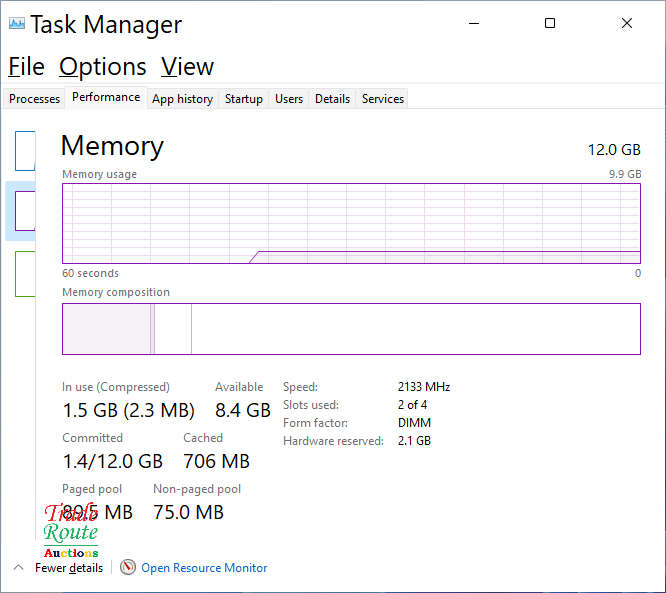Open the View menu
The image size is (666, 593).
[188, 67]
